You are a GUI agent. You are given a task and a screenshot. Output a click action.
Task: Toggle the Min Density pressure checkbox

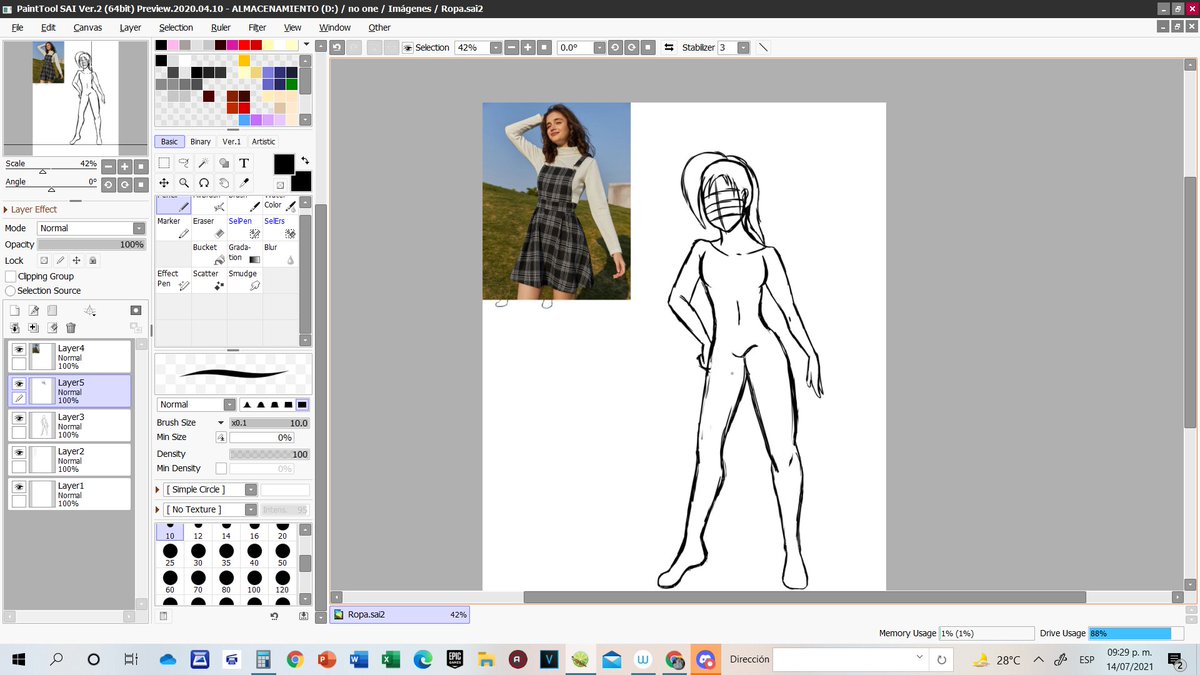(221, 468)
